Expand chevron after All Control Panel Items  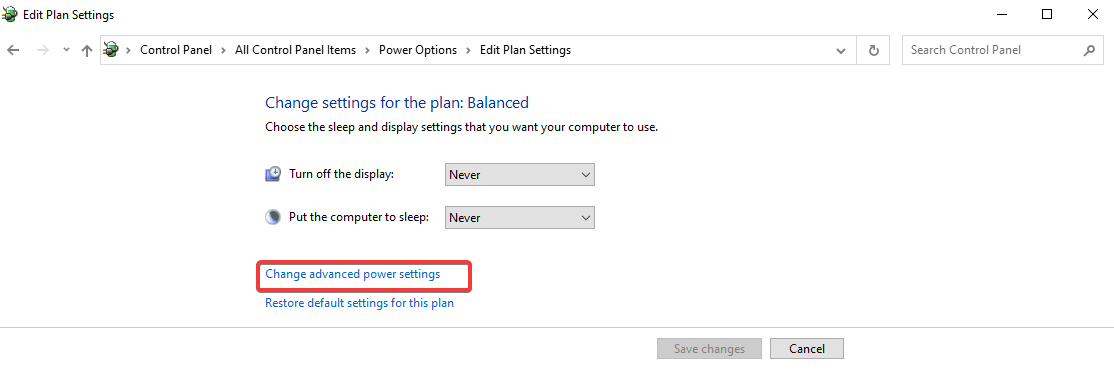click(367, 50)
